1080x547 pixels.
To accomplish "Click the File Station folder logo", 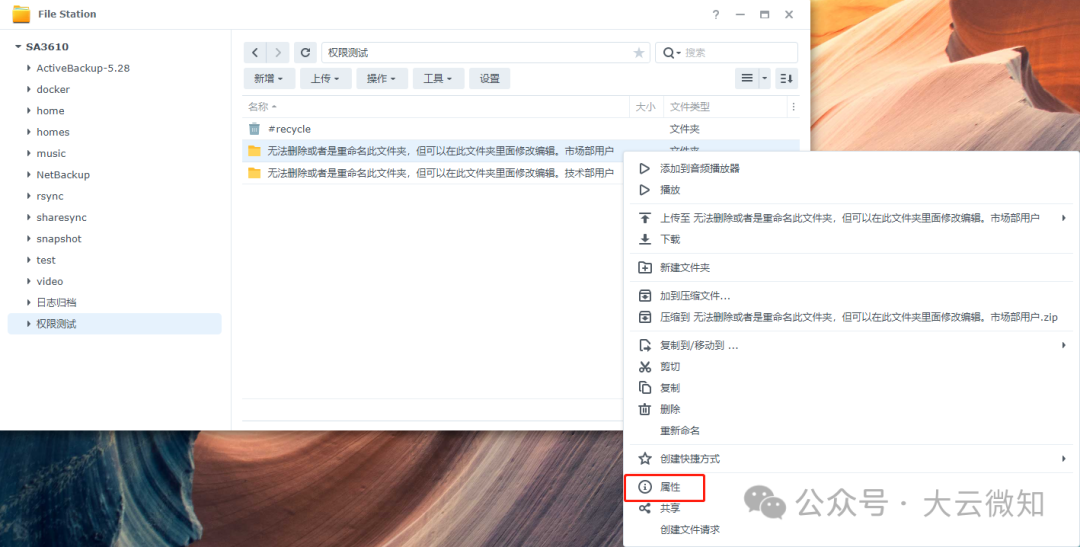I will tap(21, 14).
